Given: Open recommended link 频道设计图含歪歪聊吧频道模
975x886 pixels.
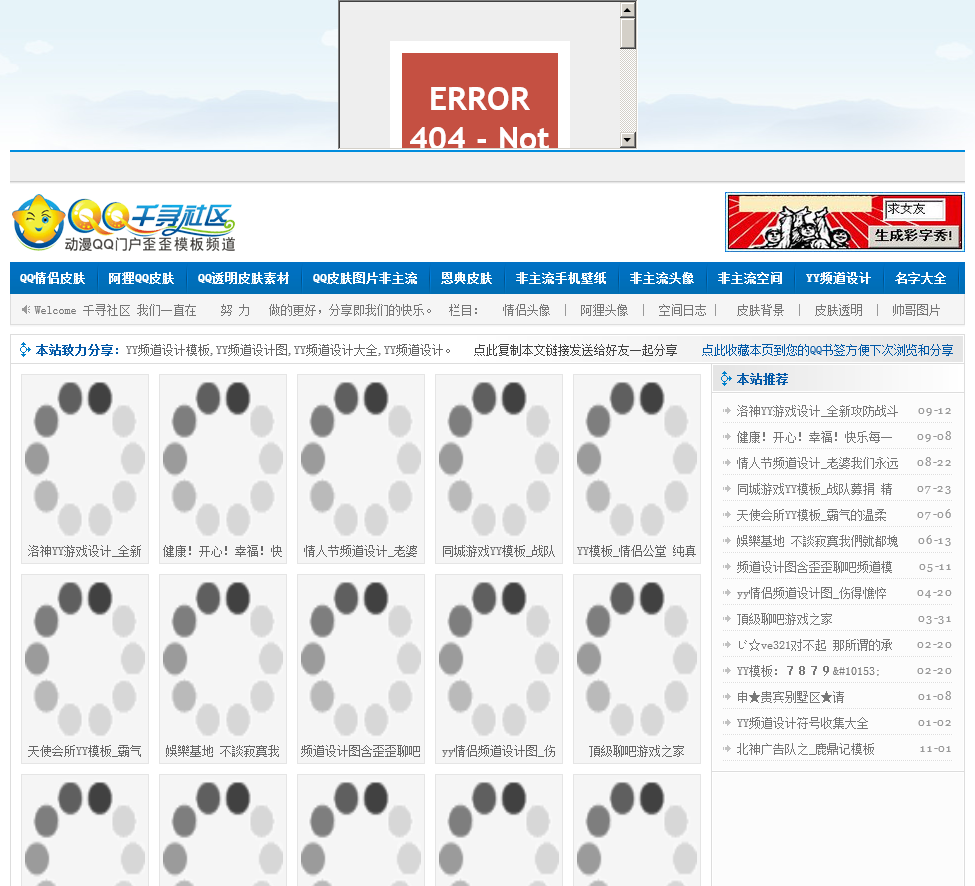Looking at the screenshot, I should coord(814,567).
